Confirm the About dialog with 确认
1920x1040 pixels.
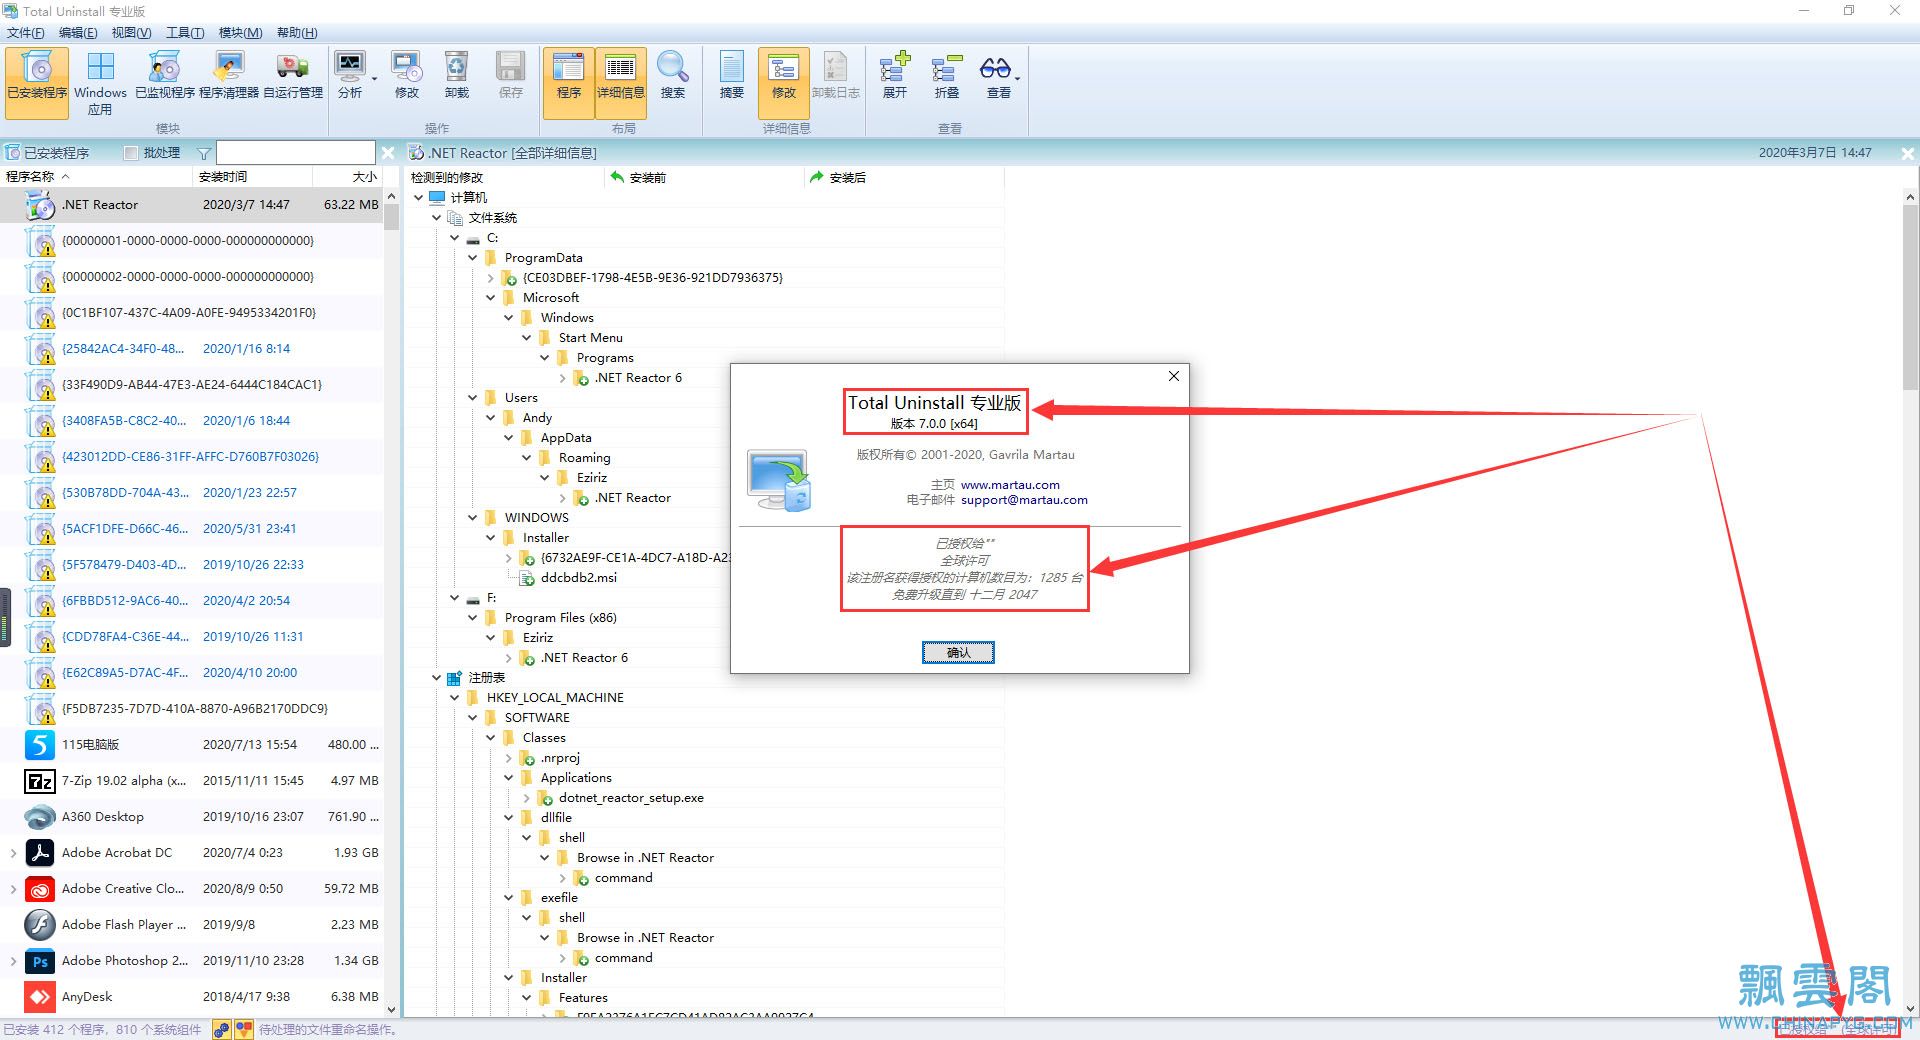958,653
